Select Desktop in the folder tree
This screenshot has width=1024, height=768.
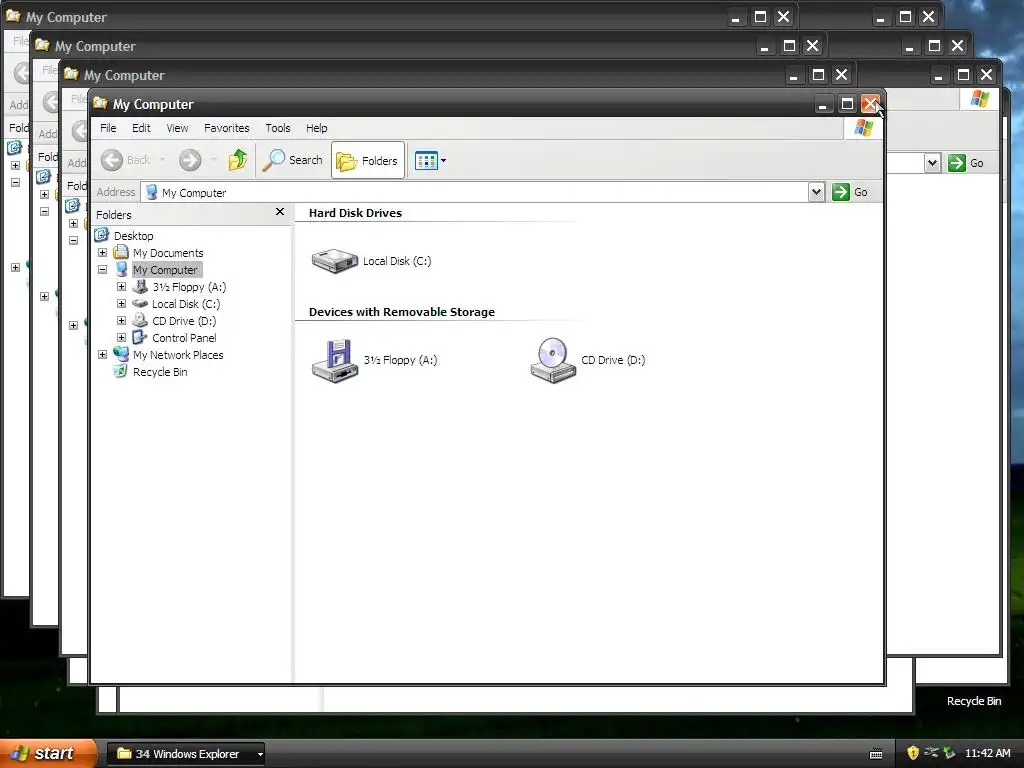(x=133, y=236)
